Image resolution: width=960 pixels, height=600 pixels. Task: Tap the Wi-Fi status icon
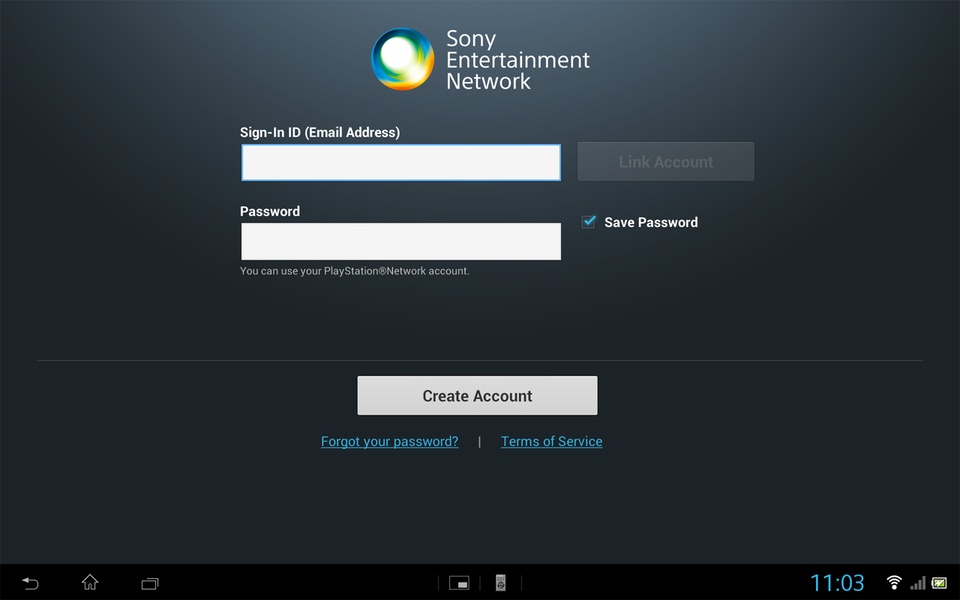tap(894, 582)
